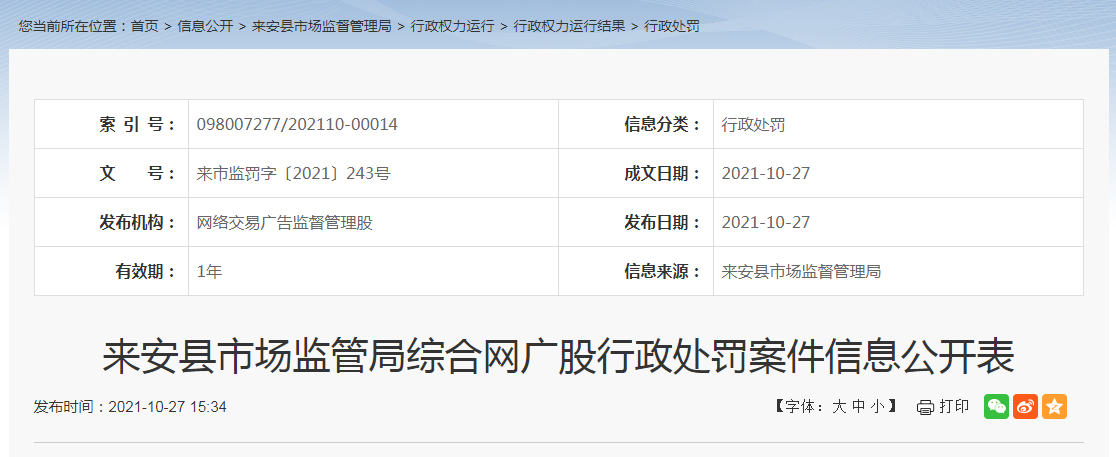
Task: Click the star favorites icon
Action: [1055, 406]
